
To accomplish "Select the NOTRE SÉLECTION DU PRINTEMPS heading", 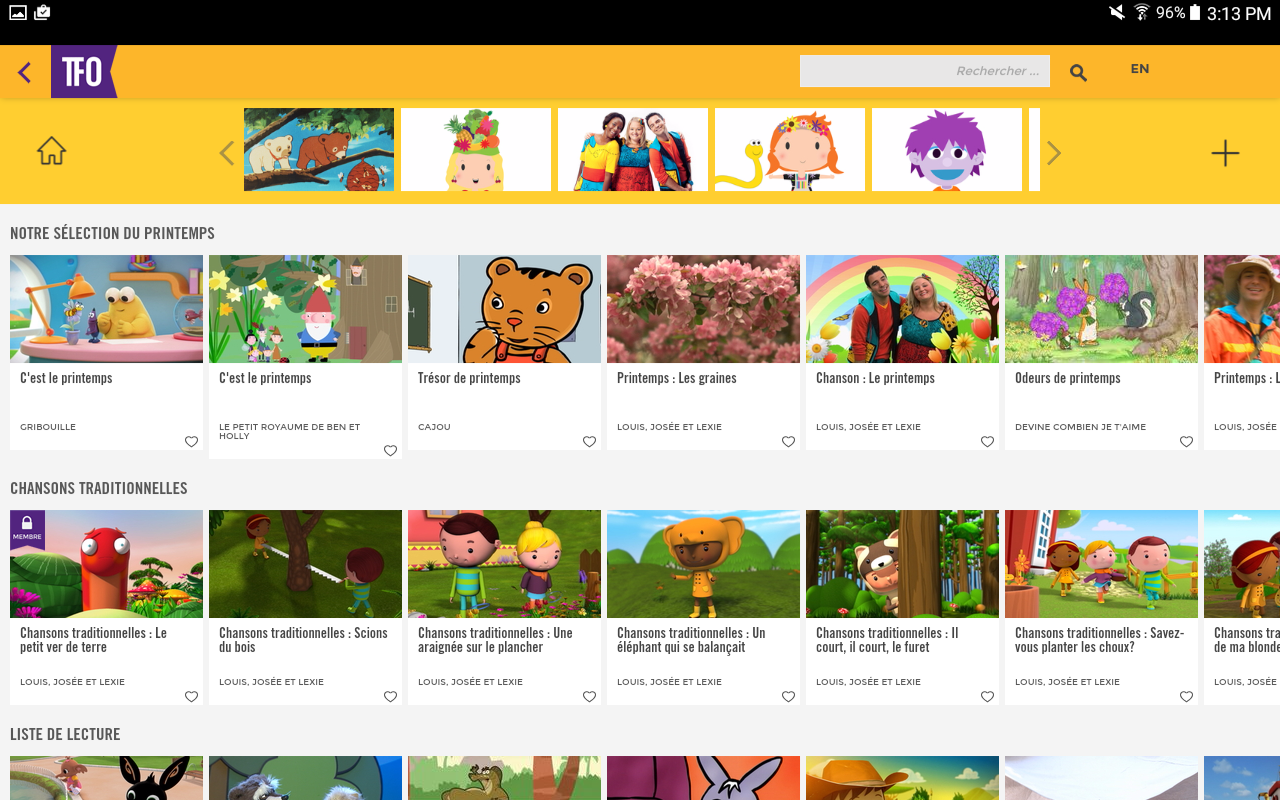I will [112, 233].
